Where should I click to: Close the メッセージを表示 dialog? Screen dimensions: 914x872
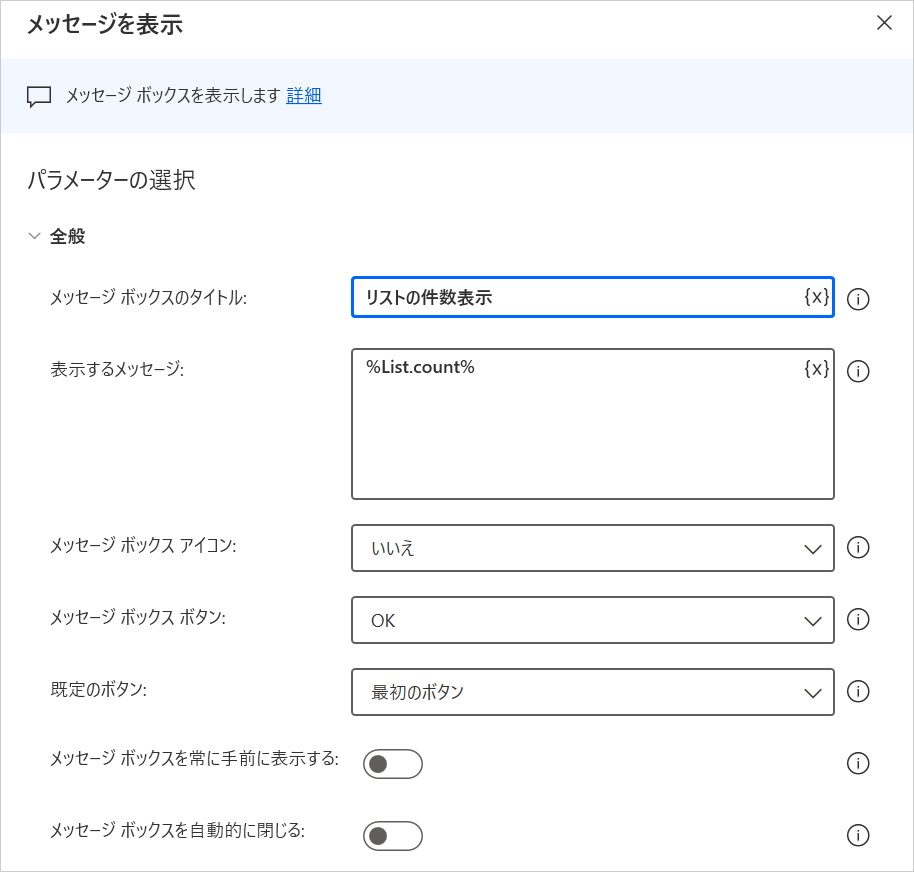coord(884,23)
